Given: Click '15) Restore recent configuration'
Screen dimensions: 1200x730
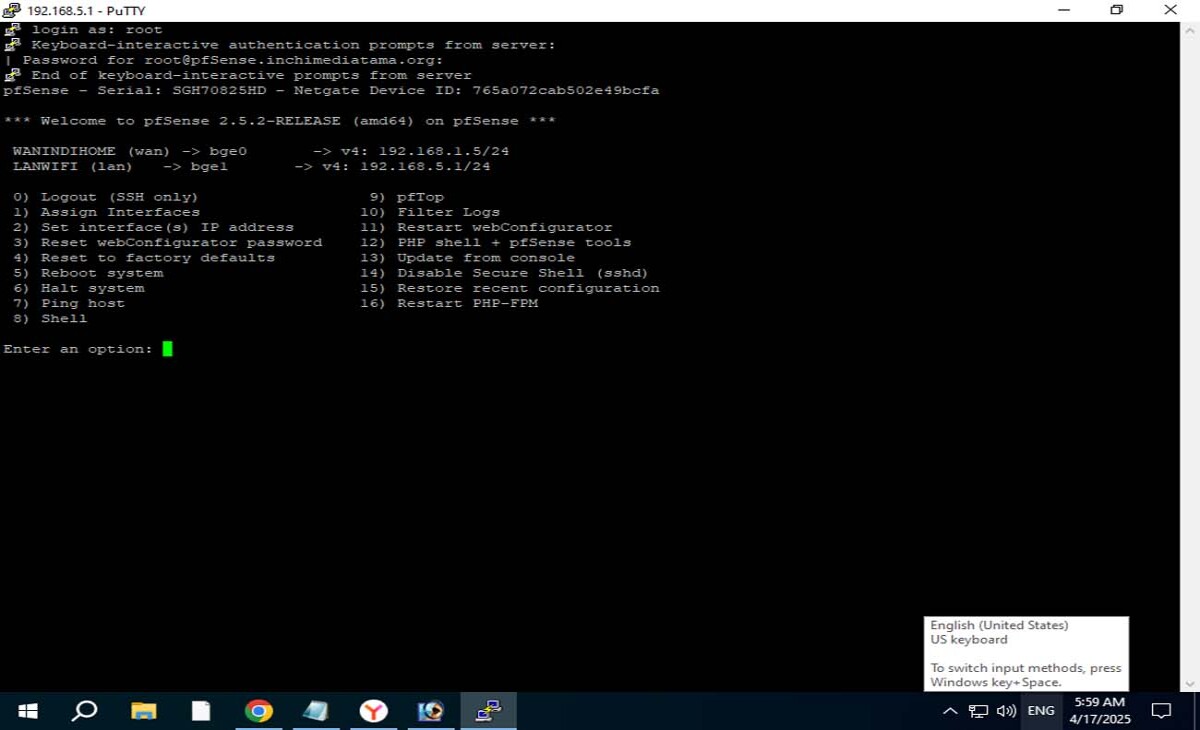Looking at the screenshot, I should 510,288.
